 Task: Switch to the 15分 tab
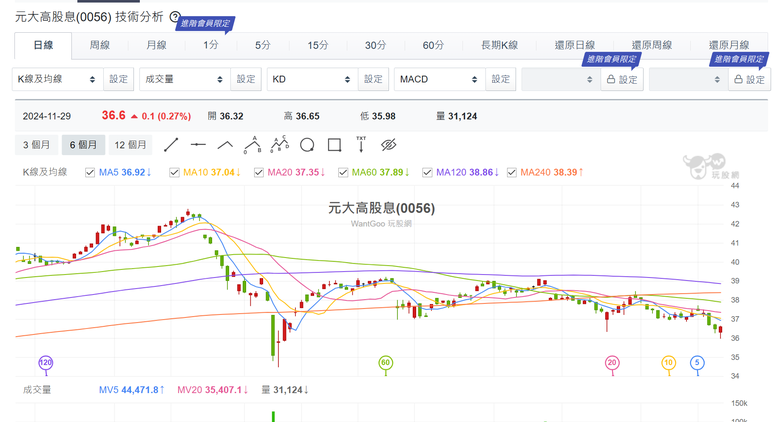pos(318,45)
